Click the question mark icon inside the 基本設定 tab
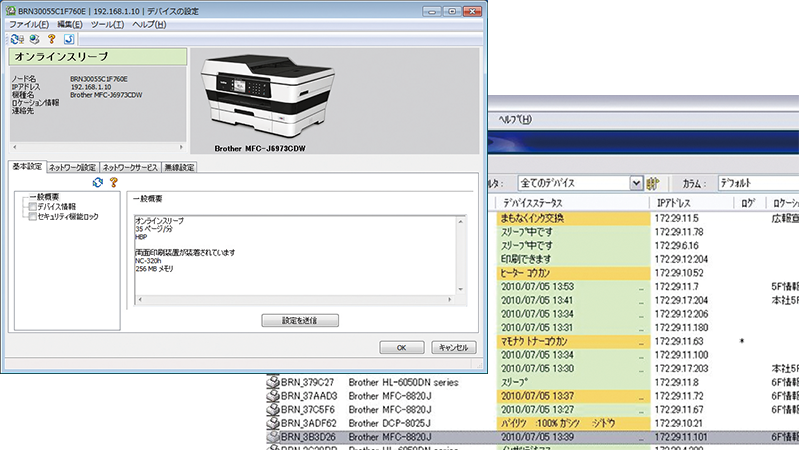Viewport: 799px width, 450px height. [x=114, y=182]
